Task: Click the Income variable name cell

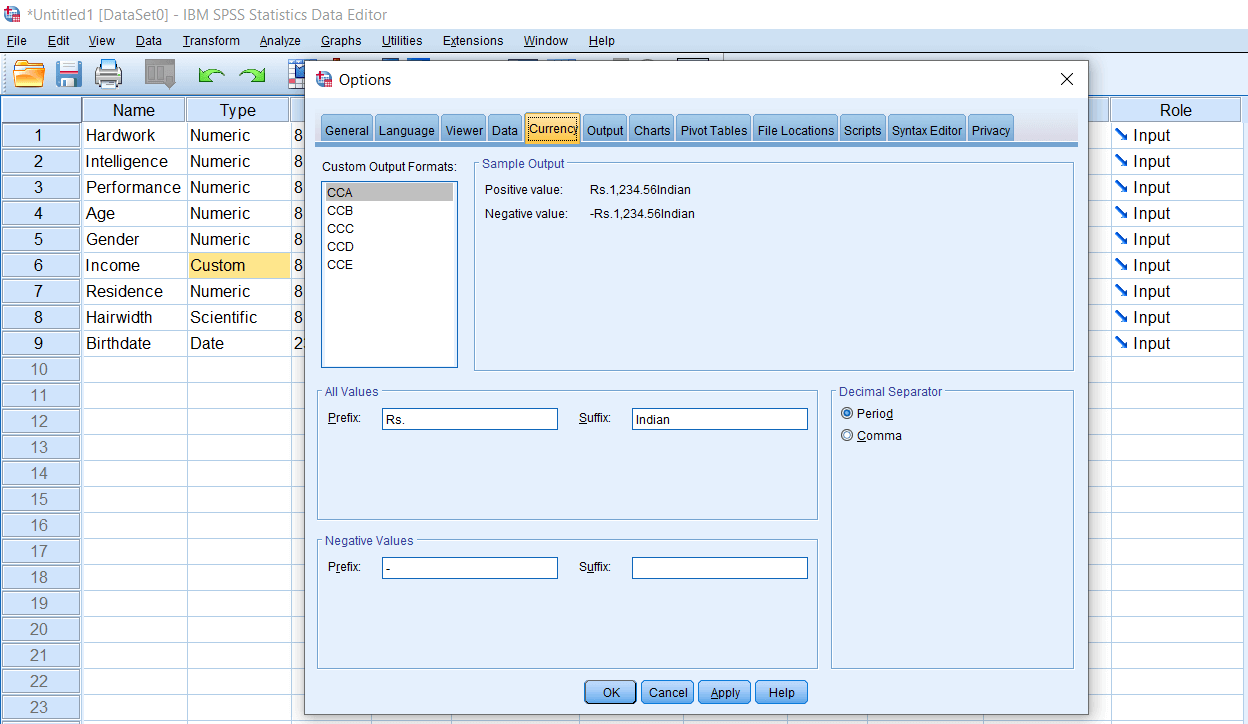Action: click(x=134, y=265)
